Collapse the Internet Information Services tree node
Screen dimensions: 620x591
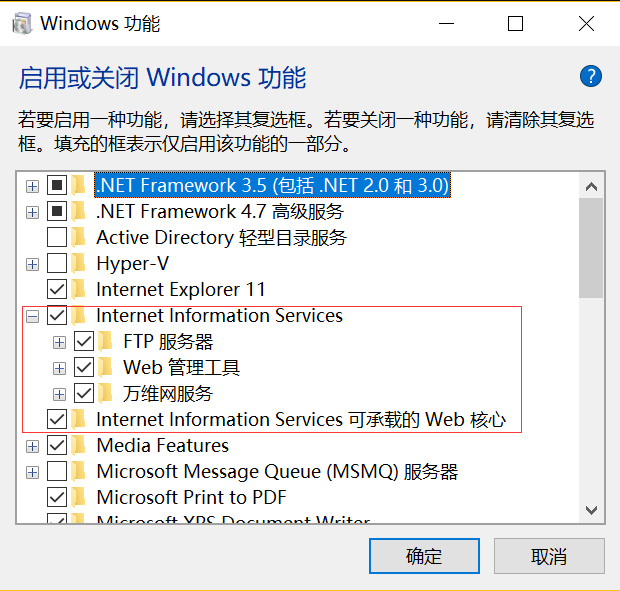tap(32, 316)
